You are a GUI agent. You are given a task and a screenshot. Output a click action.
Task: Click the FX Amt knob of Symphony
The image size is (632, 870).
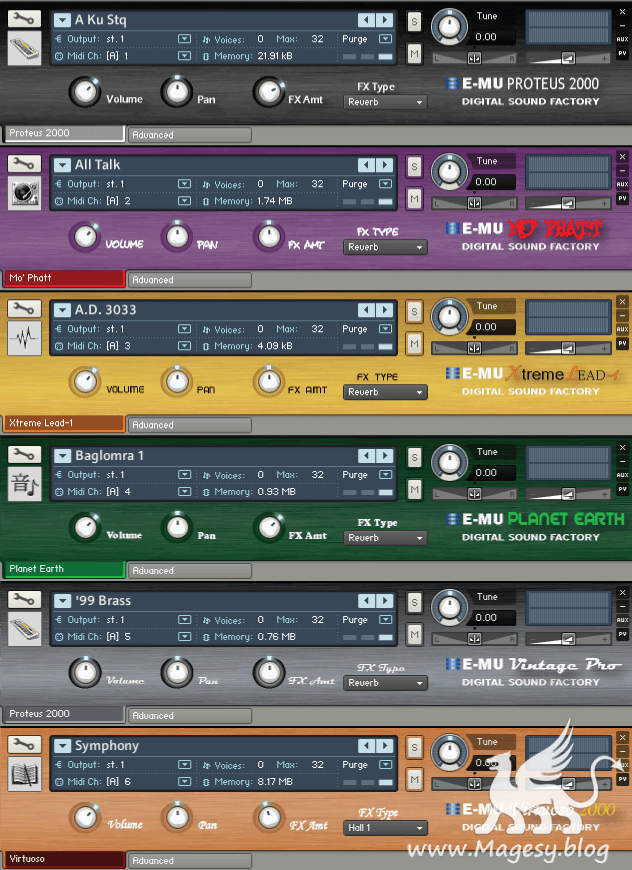[x=269, y=817]
